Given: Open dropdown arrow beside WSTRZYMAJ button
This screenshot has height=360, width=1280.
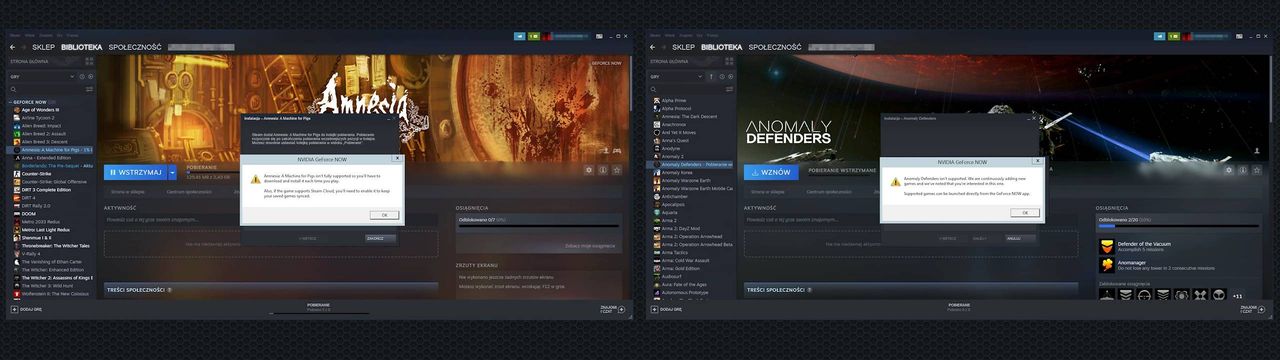Looking at the screenshot, I should click(x=172, y=172).
